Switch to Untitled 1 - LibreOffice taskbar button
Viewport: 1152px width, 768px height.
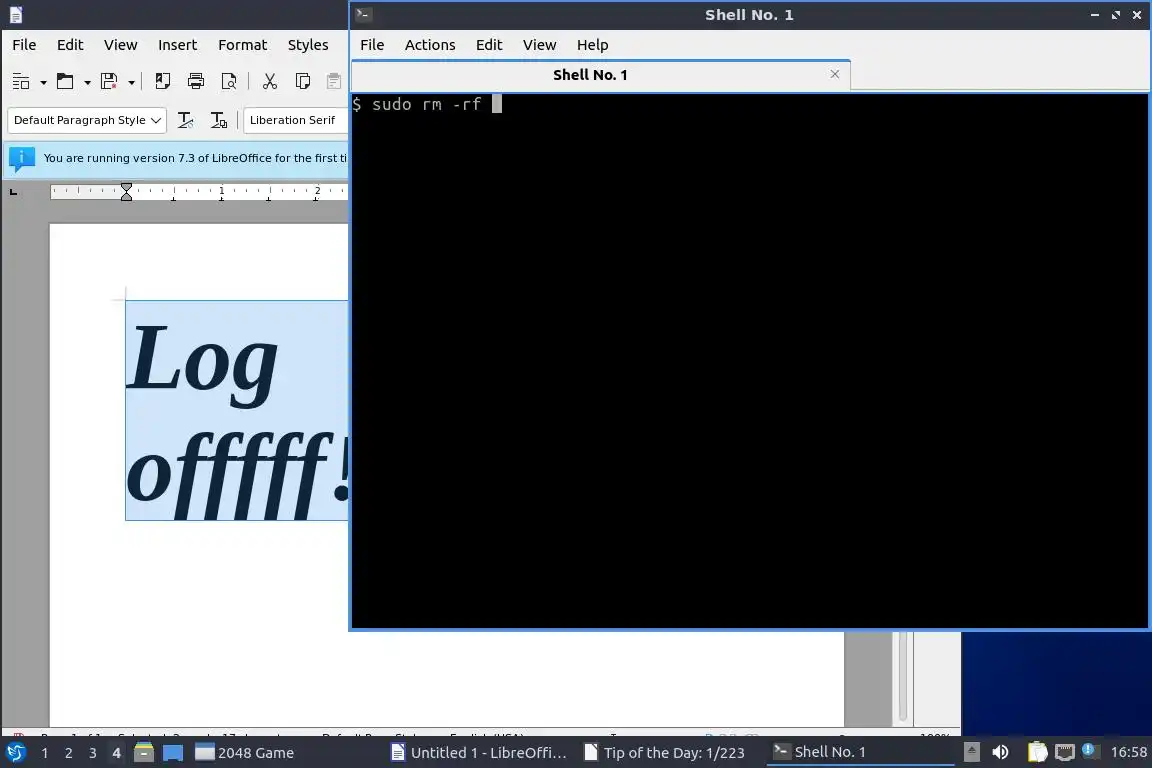click(479, 753)
